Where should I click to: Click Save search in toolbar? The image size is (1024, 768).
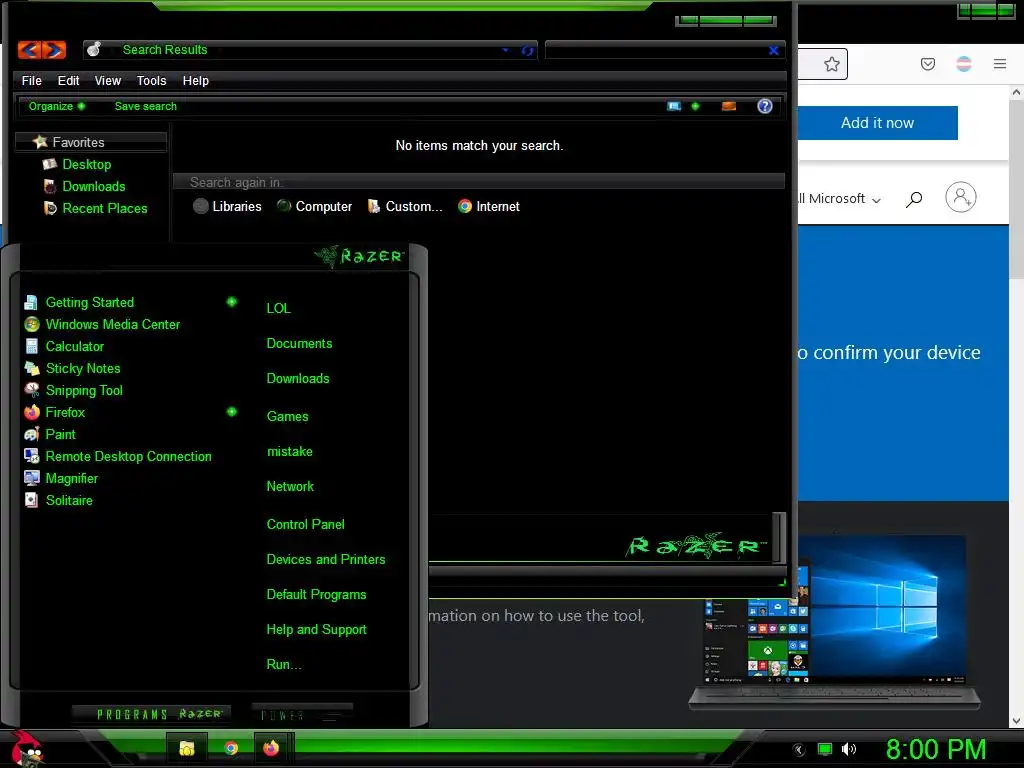pos(146,106)
